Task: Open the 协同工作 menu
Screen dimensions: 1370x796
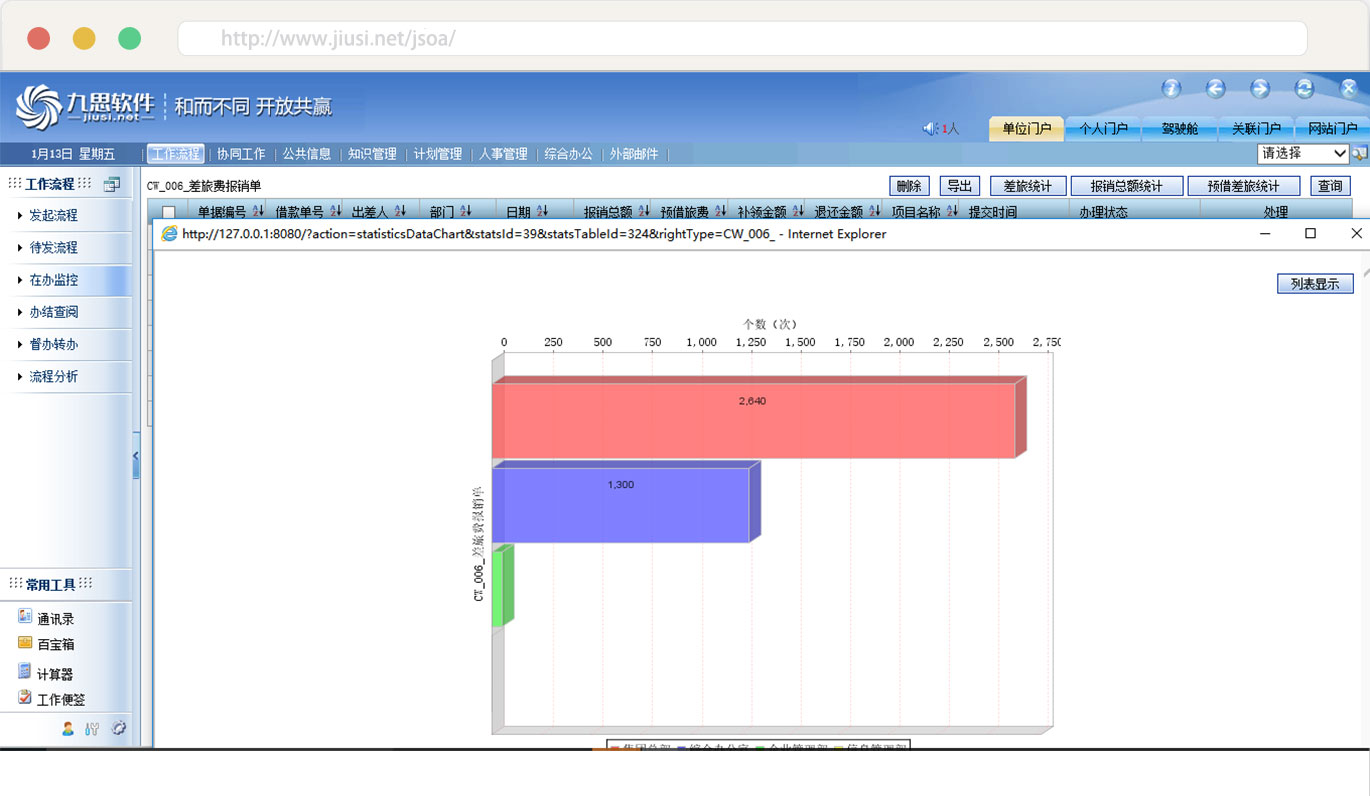Action: click(x=241, y=154)
